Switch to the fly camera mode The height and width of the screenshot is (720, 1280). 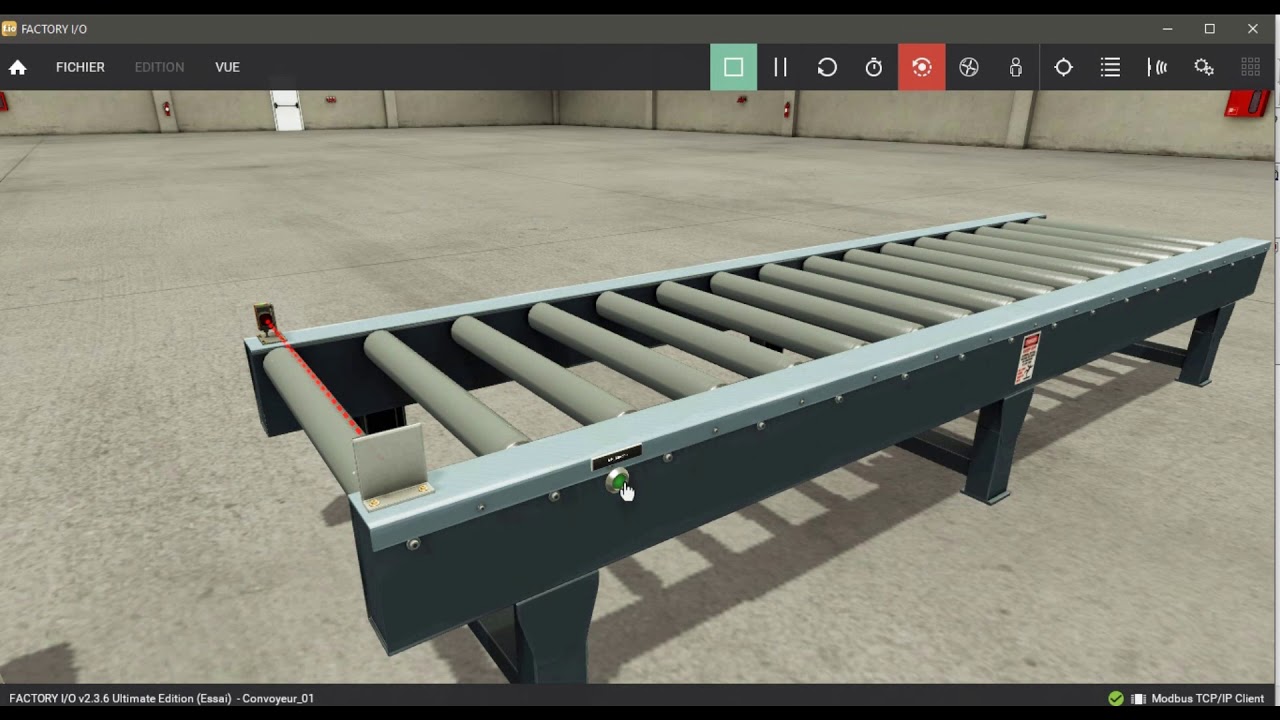[x=968, y=67]
